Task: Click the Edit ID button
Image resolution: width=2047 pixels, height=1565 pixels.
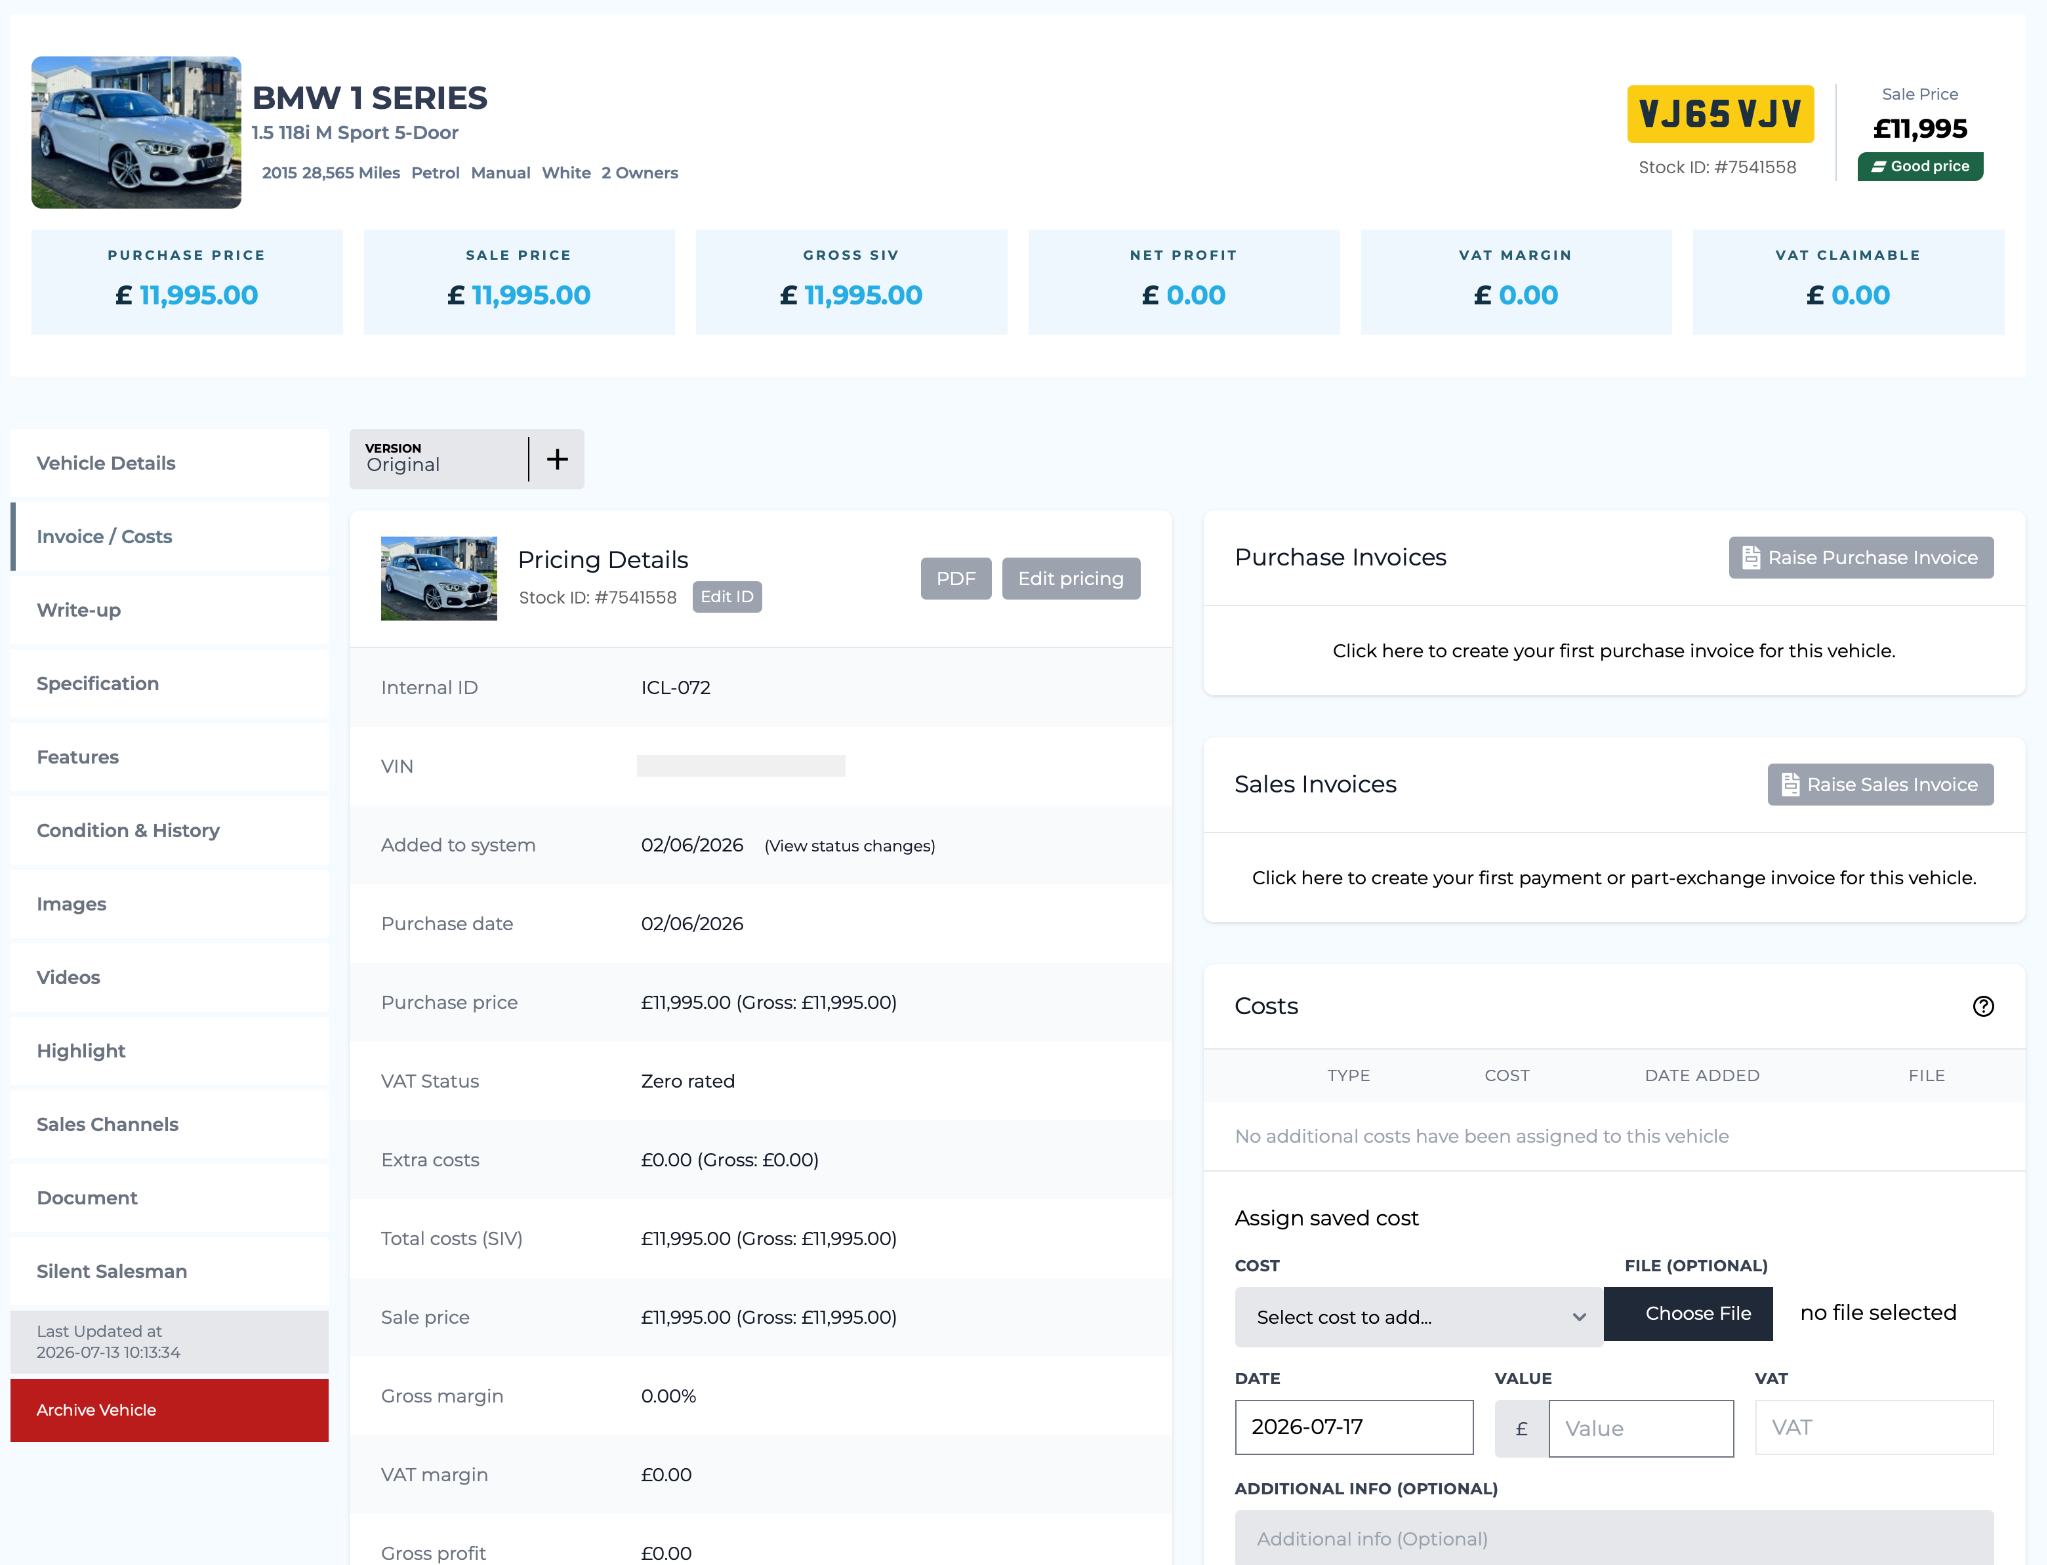Action: pyautogui.click(x=727, y=597)
